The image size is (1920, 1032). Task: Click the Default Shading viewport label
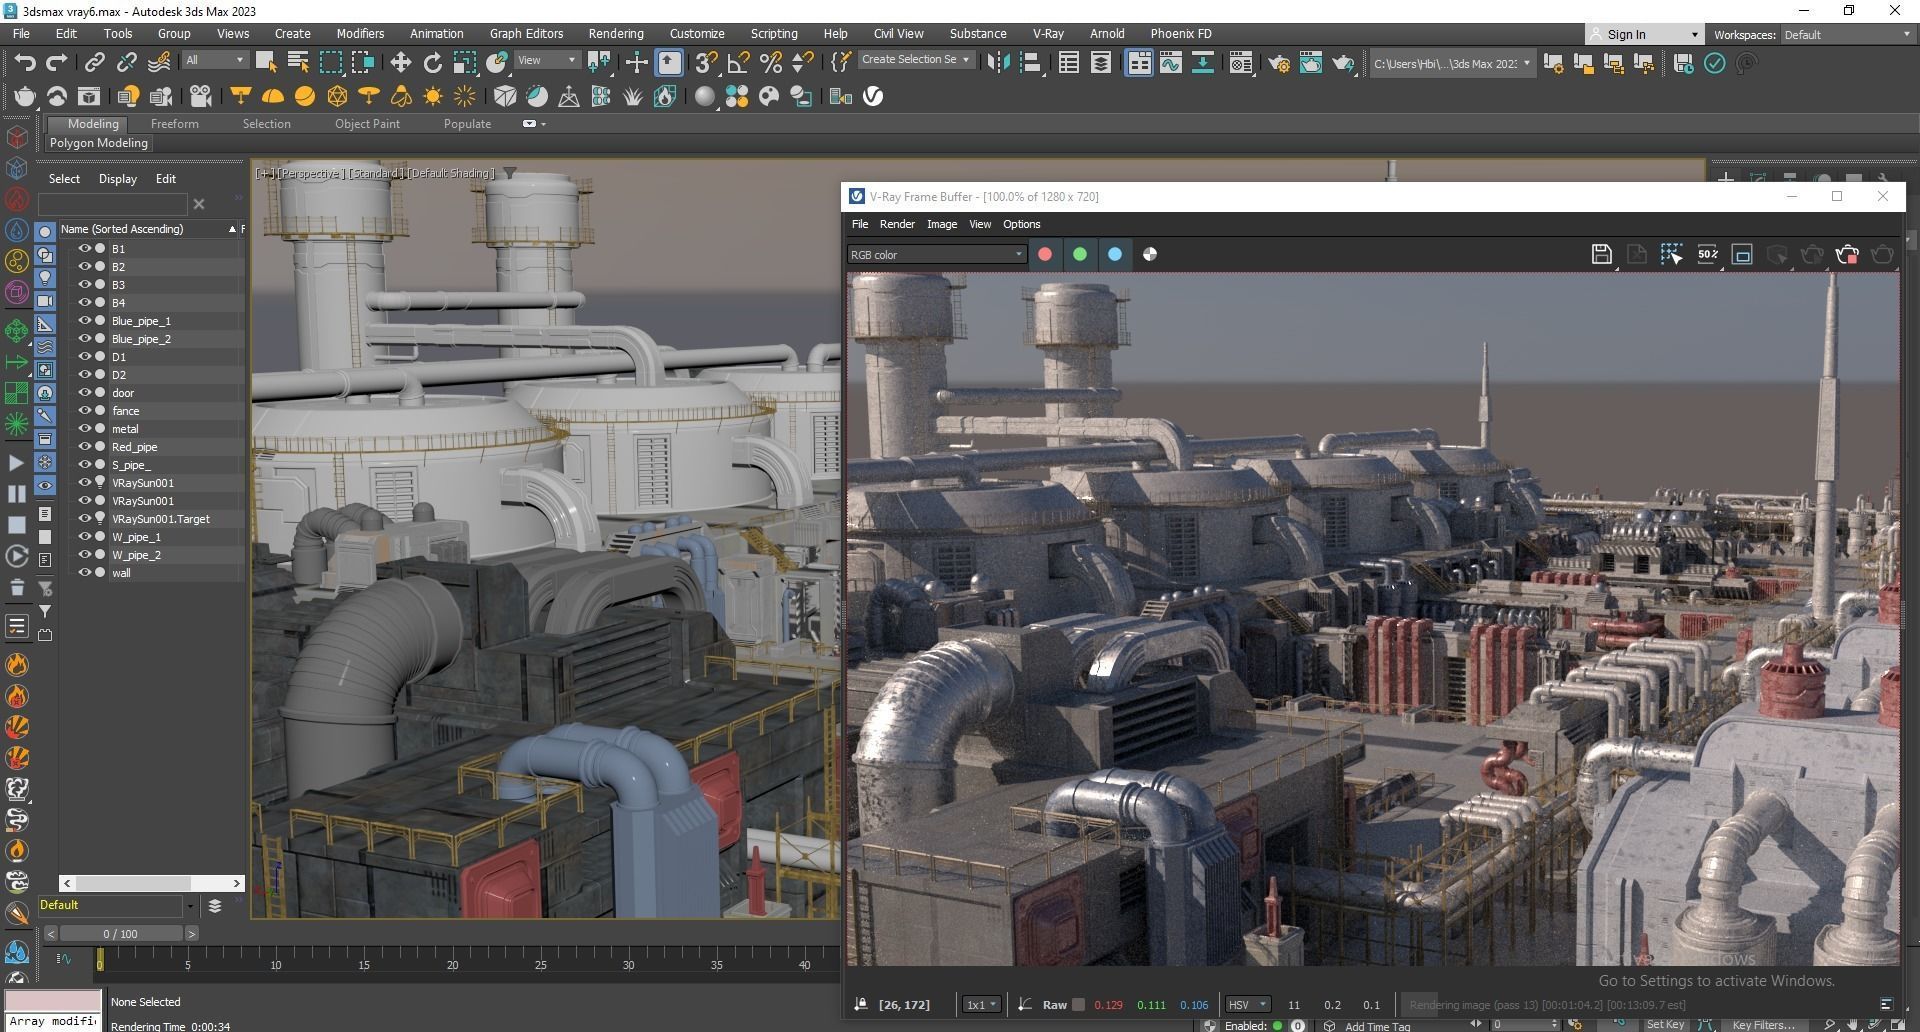[451, 173]
